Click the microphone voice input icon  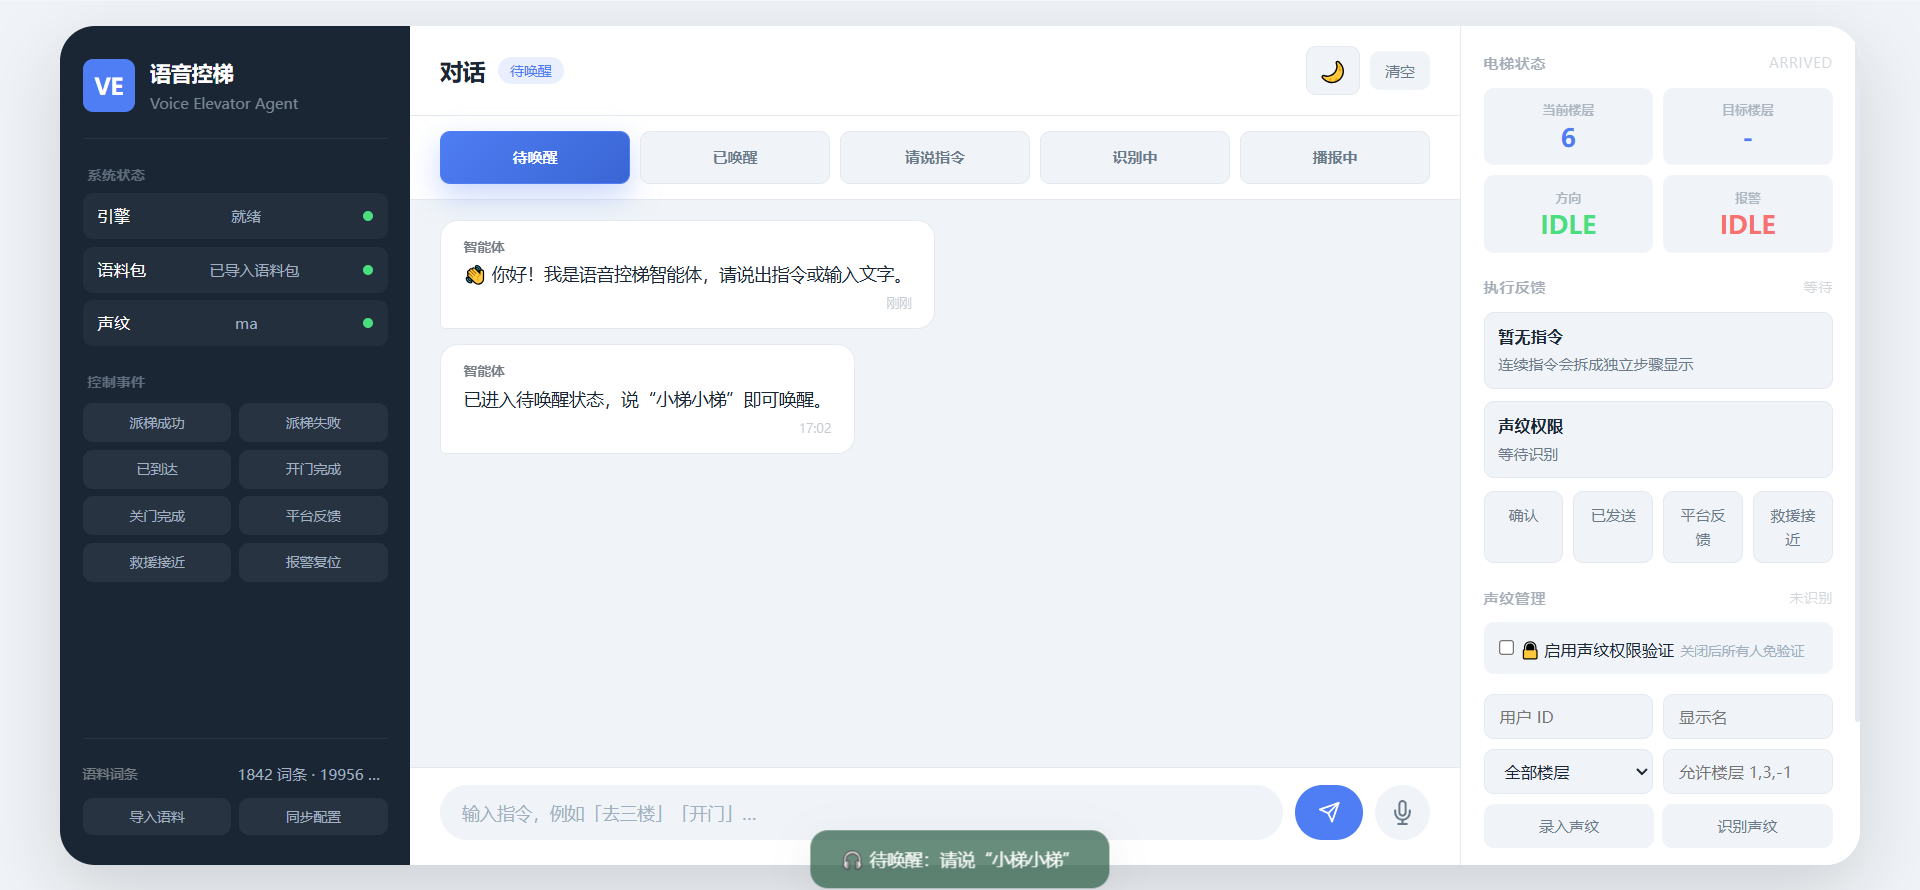point(1402,812)
